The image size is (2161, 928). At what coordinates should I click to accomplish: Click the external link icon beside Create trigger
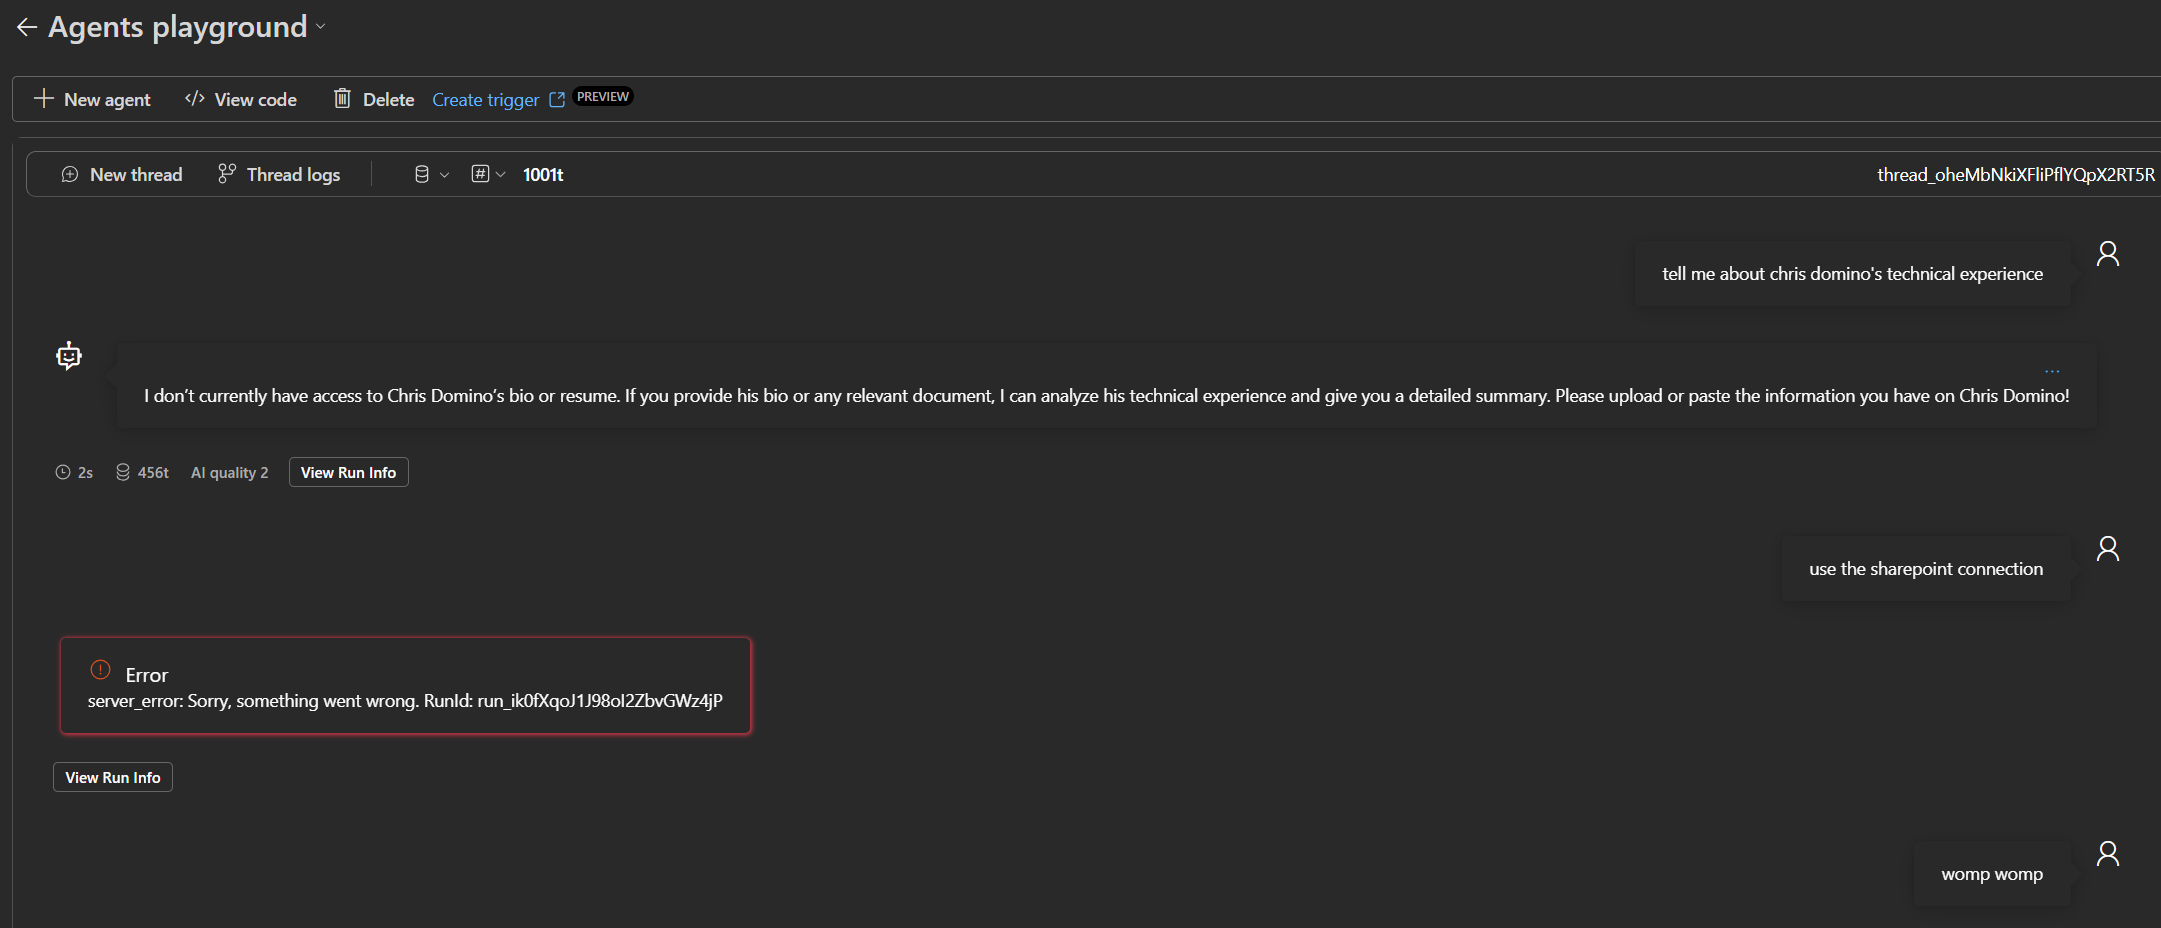(557, 100)
